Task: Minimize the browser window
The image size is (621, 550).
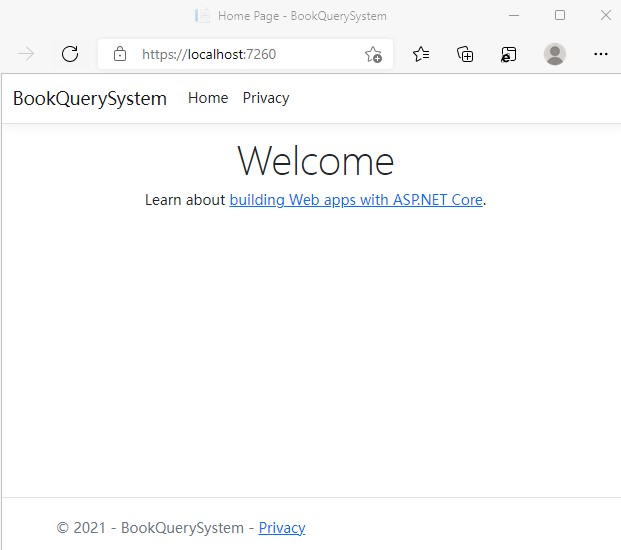Action: [x=514, y=15]
